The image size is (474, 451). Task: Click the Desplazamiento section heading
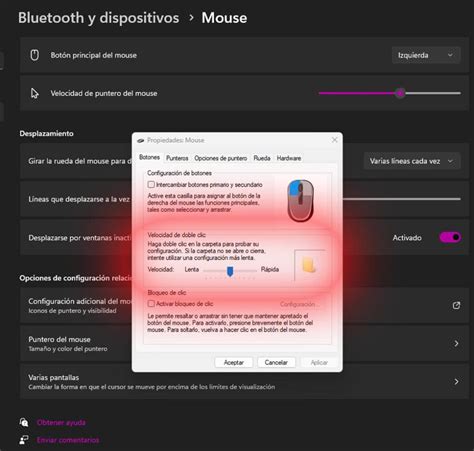coord(46,133)
